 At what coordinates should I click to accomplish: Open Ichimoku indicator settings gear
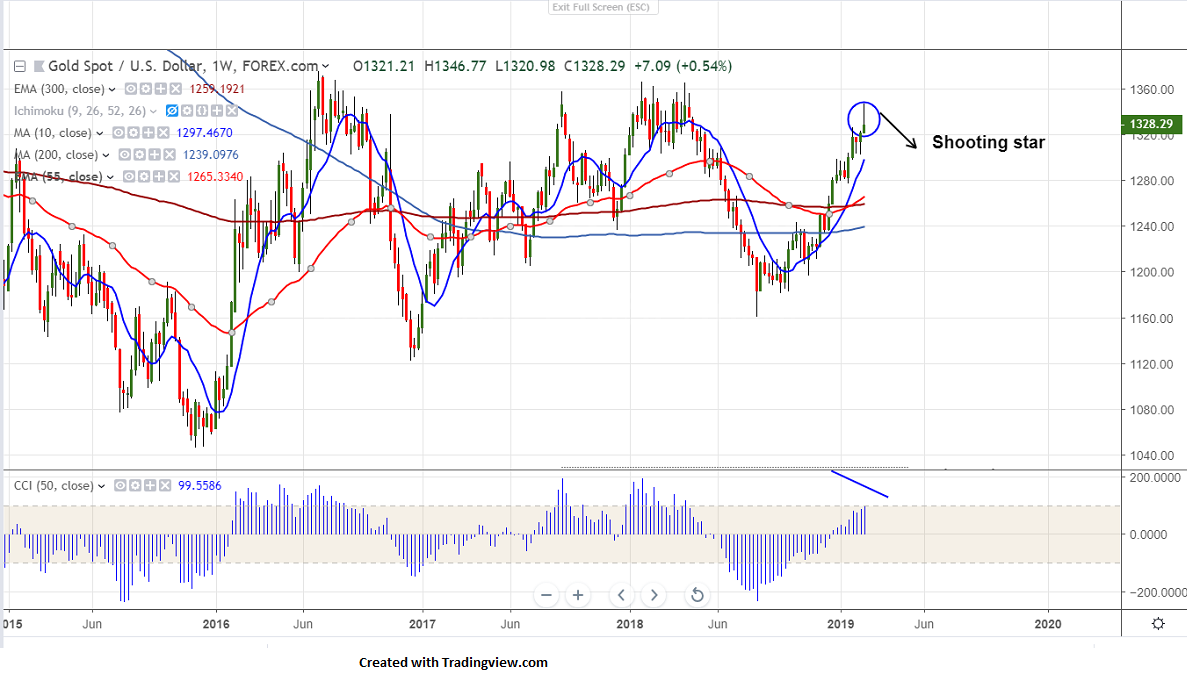[x=187, y=111]
